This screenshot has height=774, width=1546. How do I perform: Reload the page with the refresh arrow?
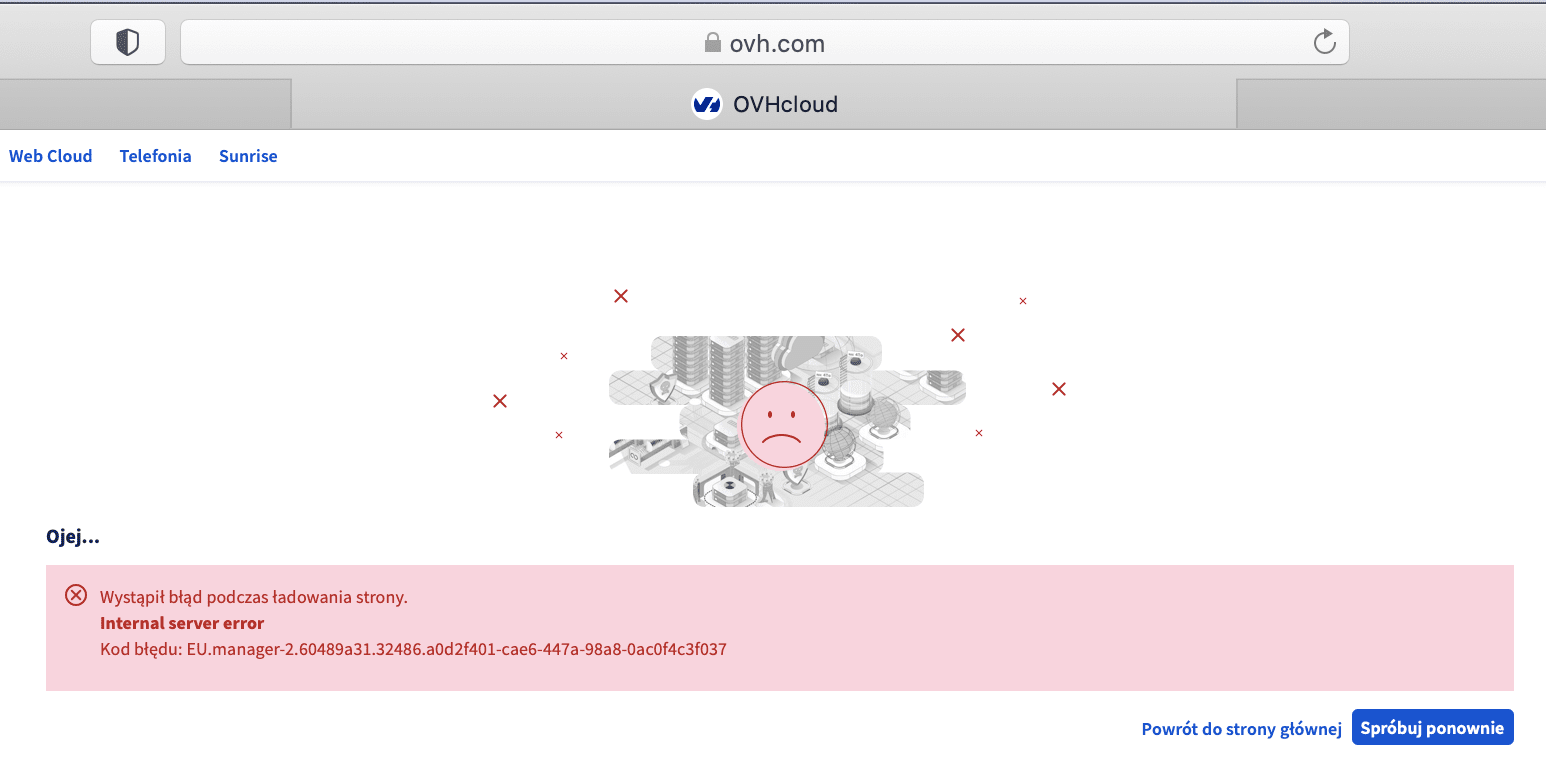(x=1324, y=42)
